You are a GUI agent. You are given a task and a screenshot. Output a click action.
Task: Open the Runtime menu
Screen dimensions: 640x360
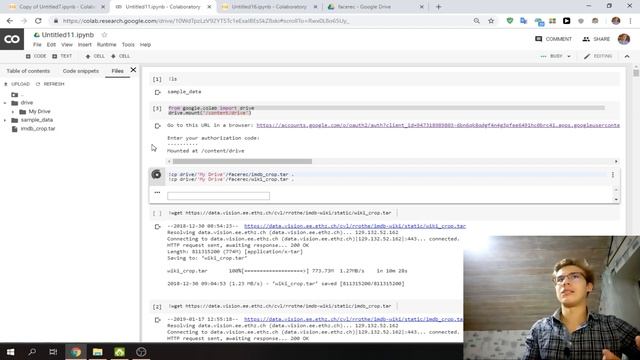[x=107, y=44]
